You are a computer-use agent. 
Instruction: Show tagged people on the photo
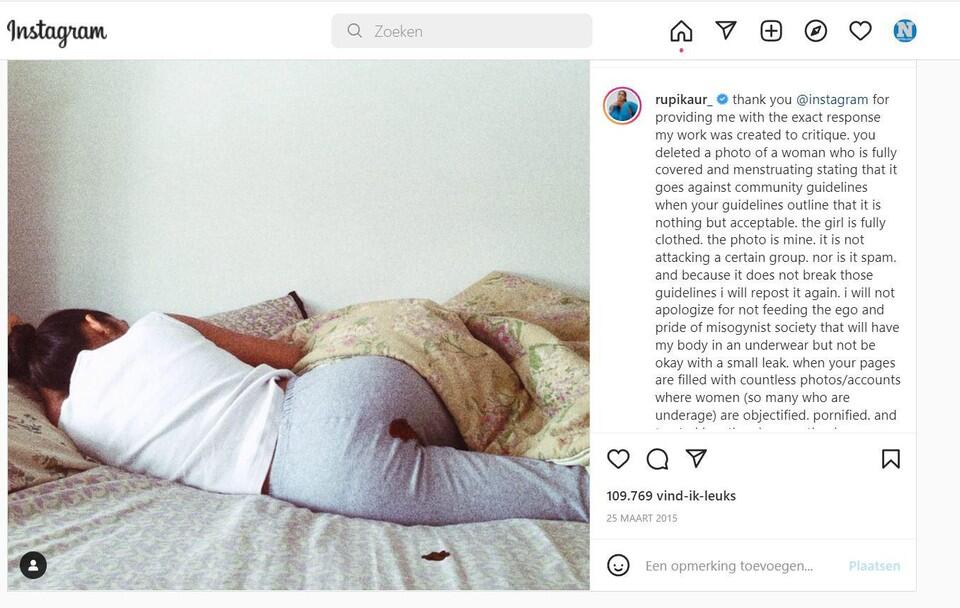click(33, 565)
